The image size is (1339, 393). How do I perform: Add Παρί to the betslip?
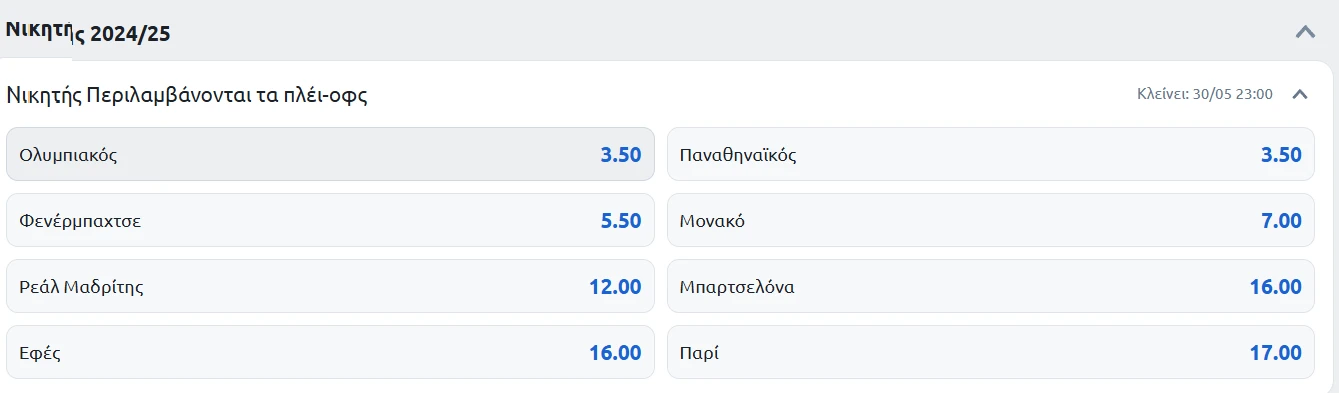pos(990,352)
